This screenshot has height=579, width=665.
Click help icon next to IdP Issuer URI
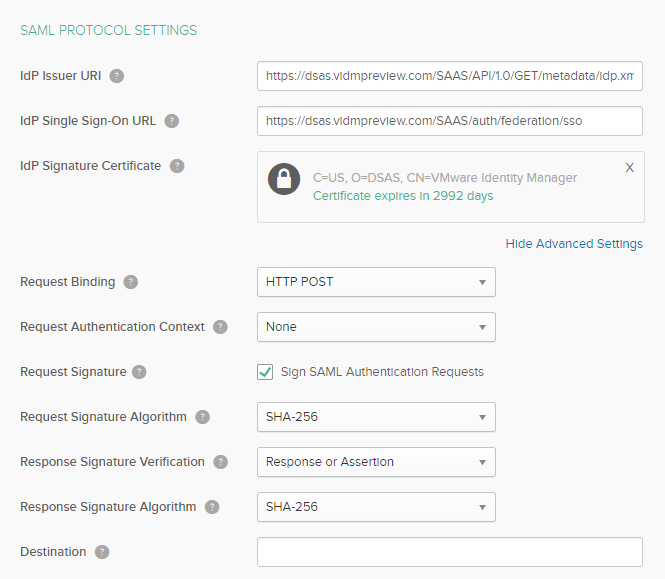point(117,76)
